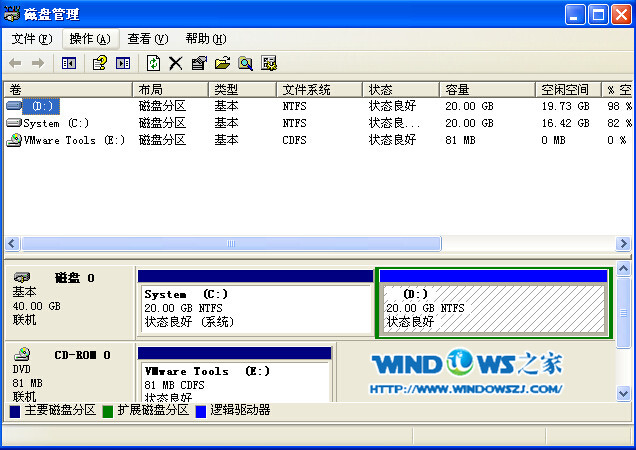Image resolution: width=636 pixels, height=450 pixels.
Task: Open the 操作(A) menu
Action: point(90,39)
